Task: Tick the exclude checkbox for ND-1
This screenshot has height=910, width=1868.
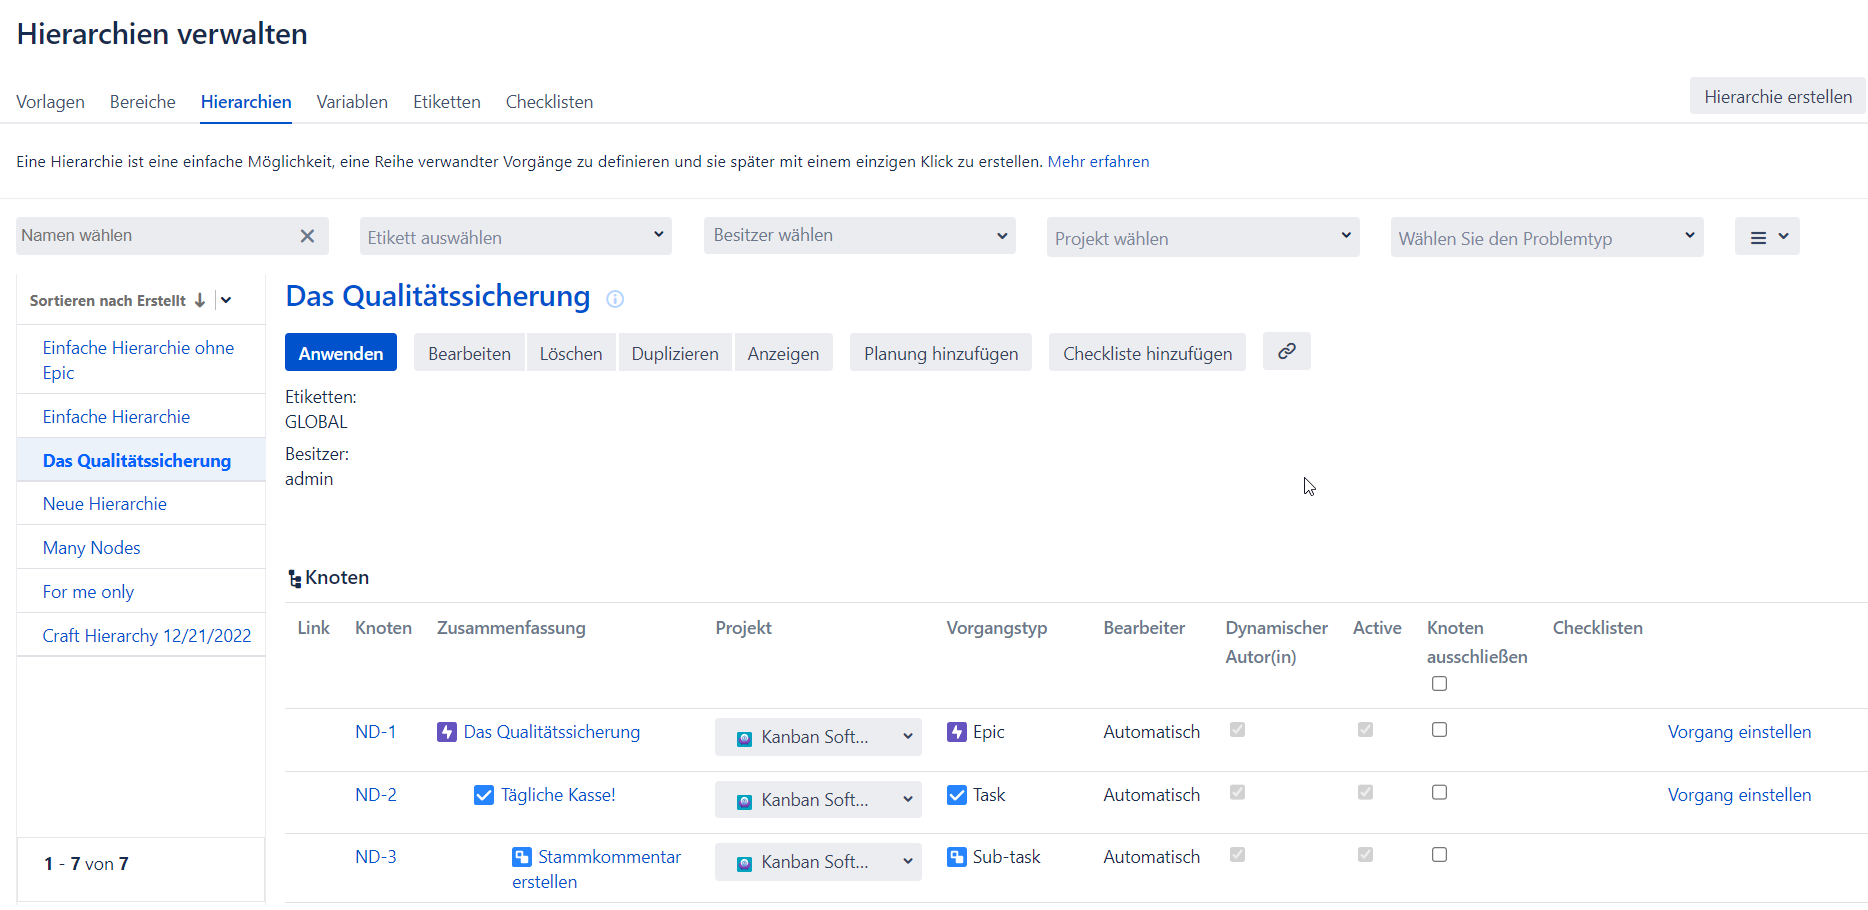Action: click(1439, 730)
